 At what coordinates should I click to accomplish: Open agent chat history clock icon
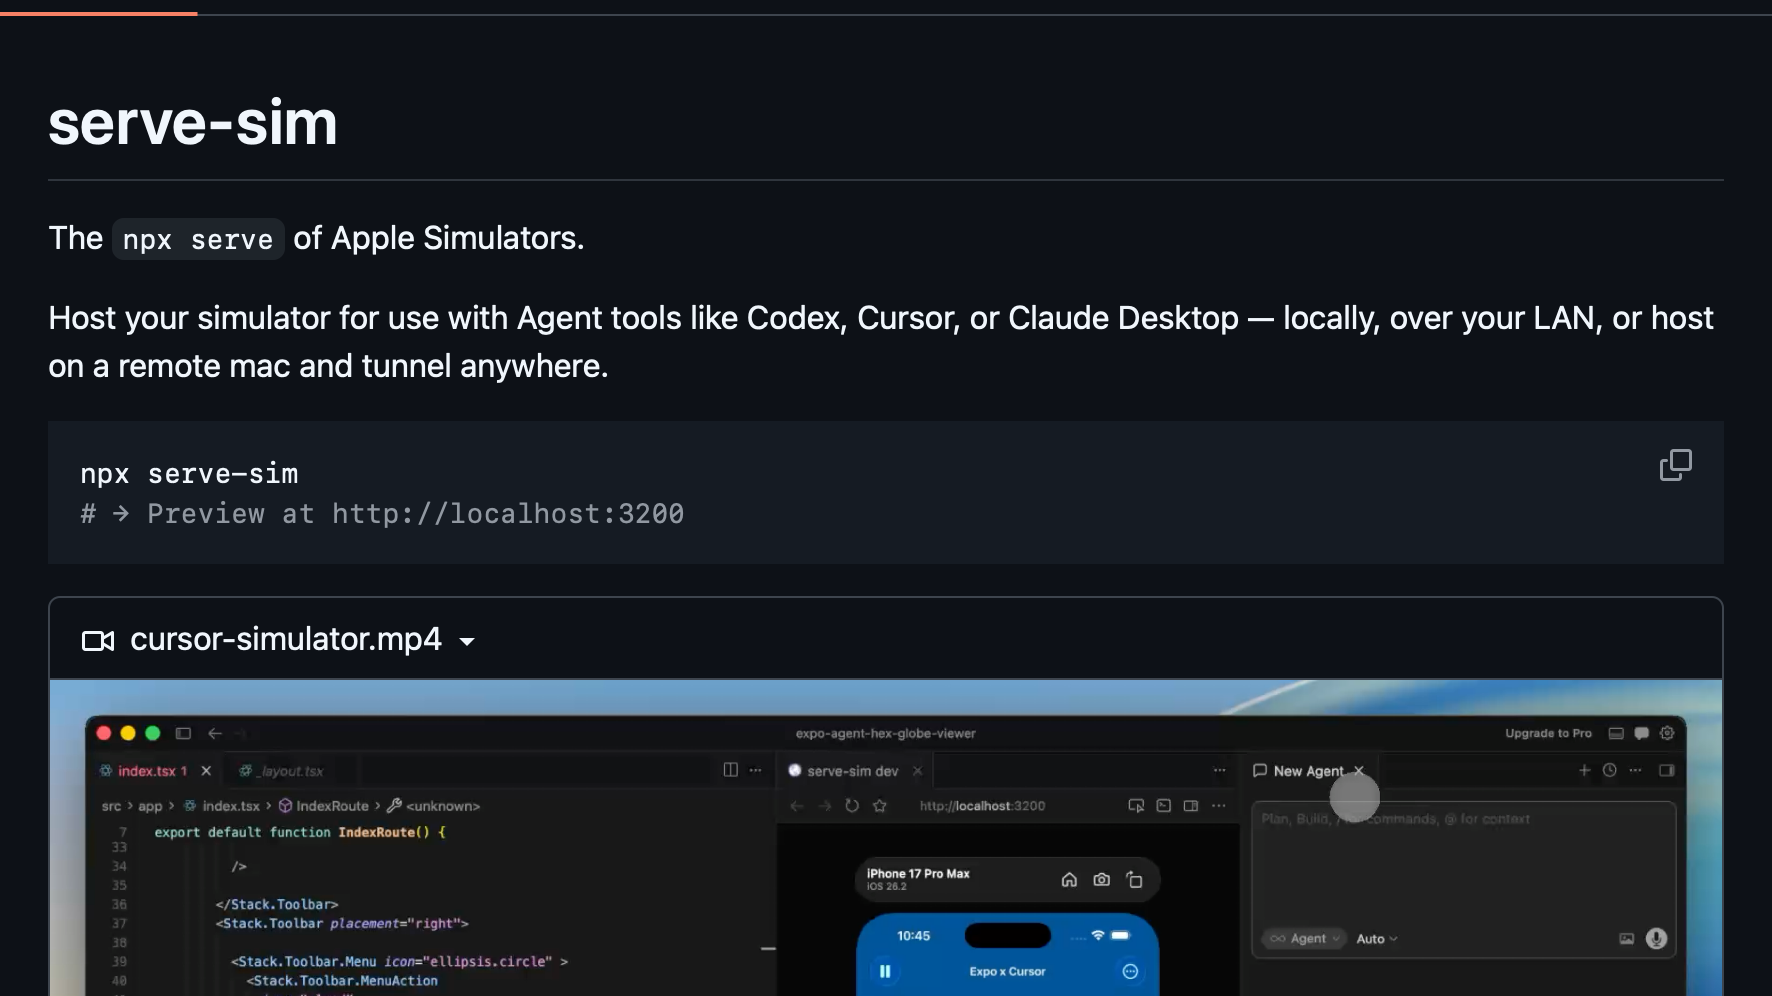point(1609,770)
